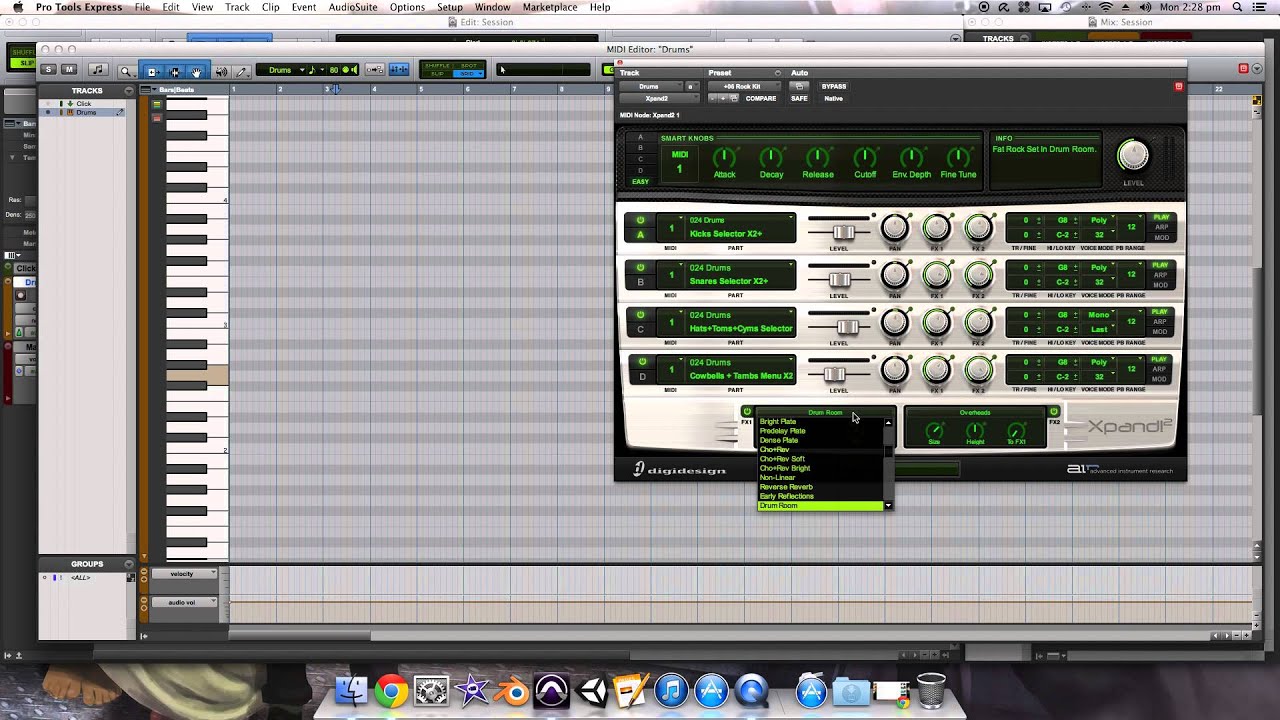Enable MOD mode for part B

pos(1161,284)
